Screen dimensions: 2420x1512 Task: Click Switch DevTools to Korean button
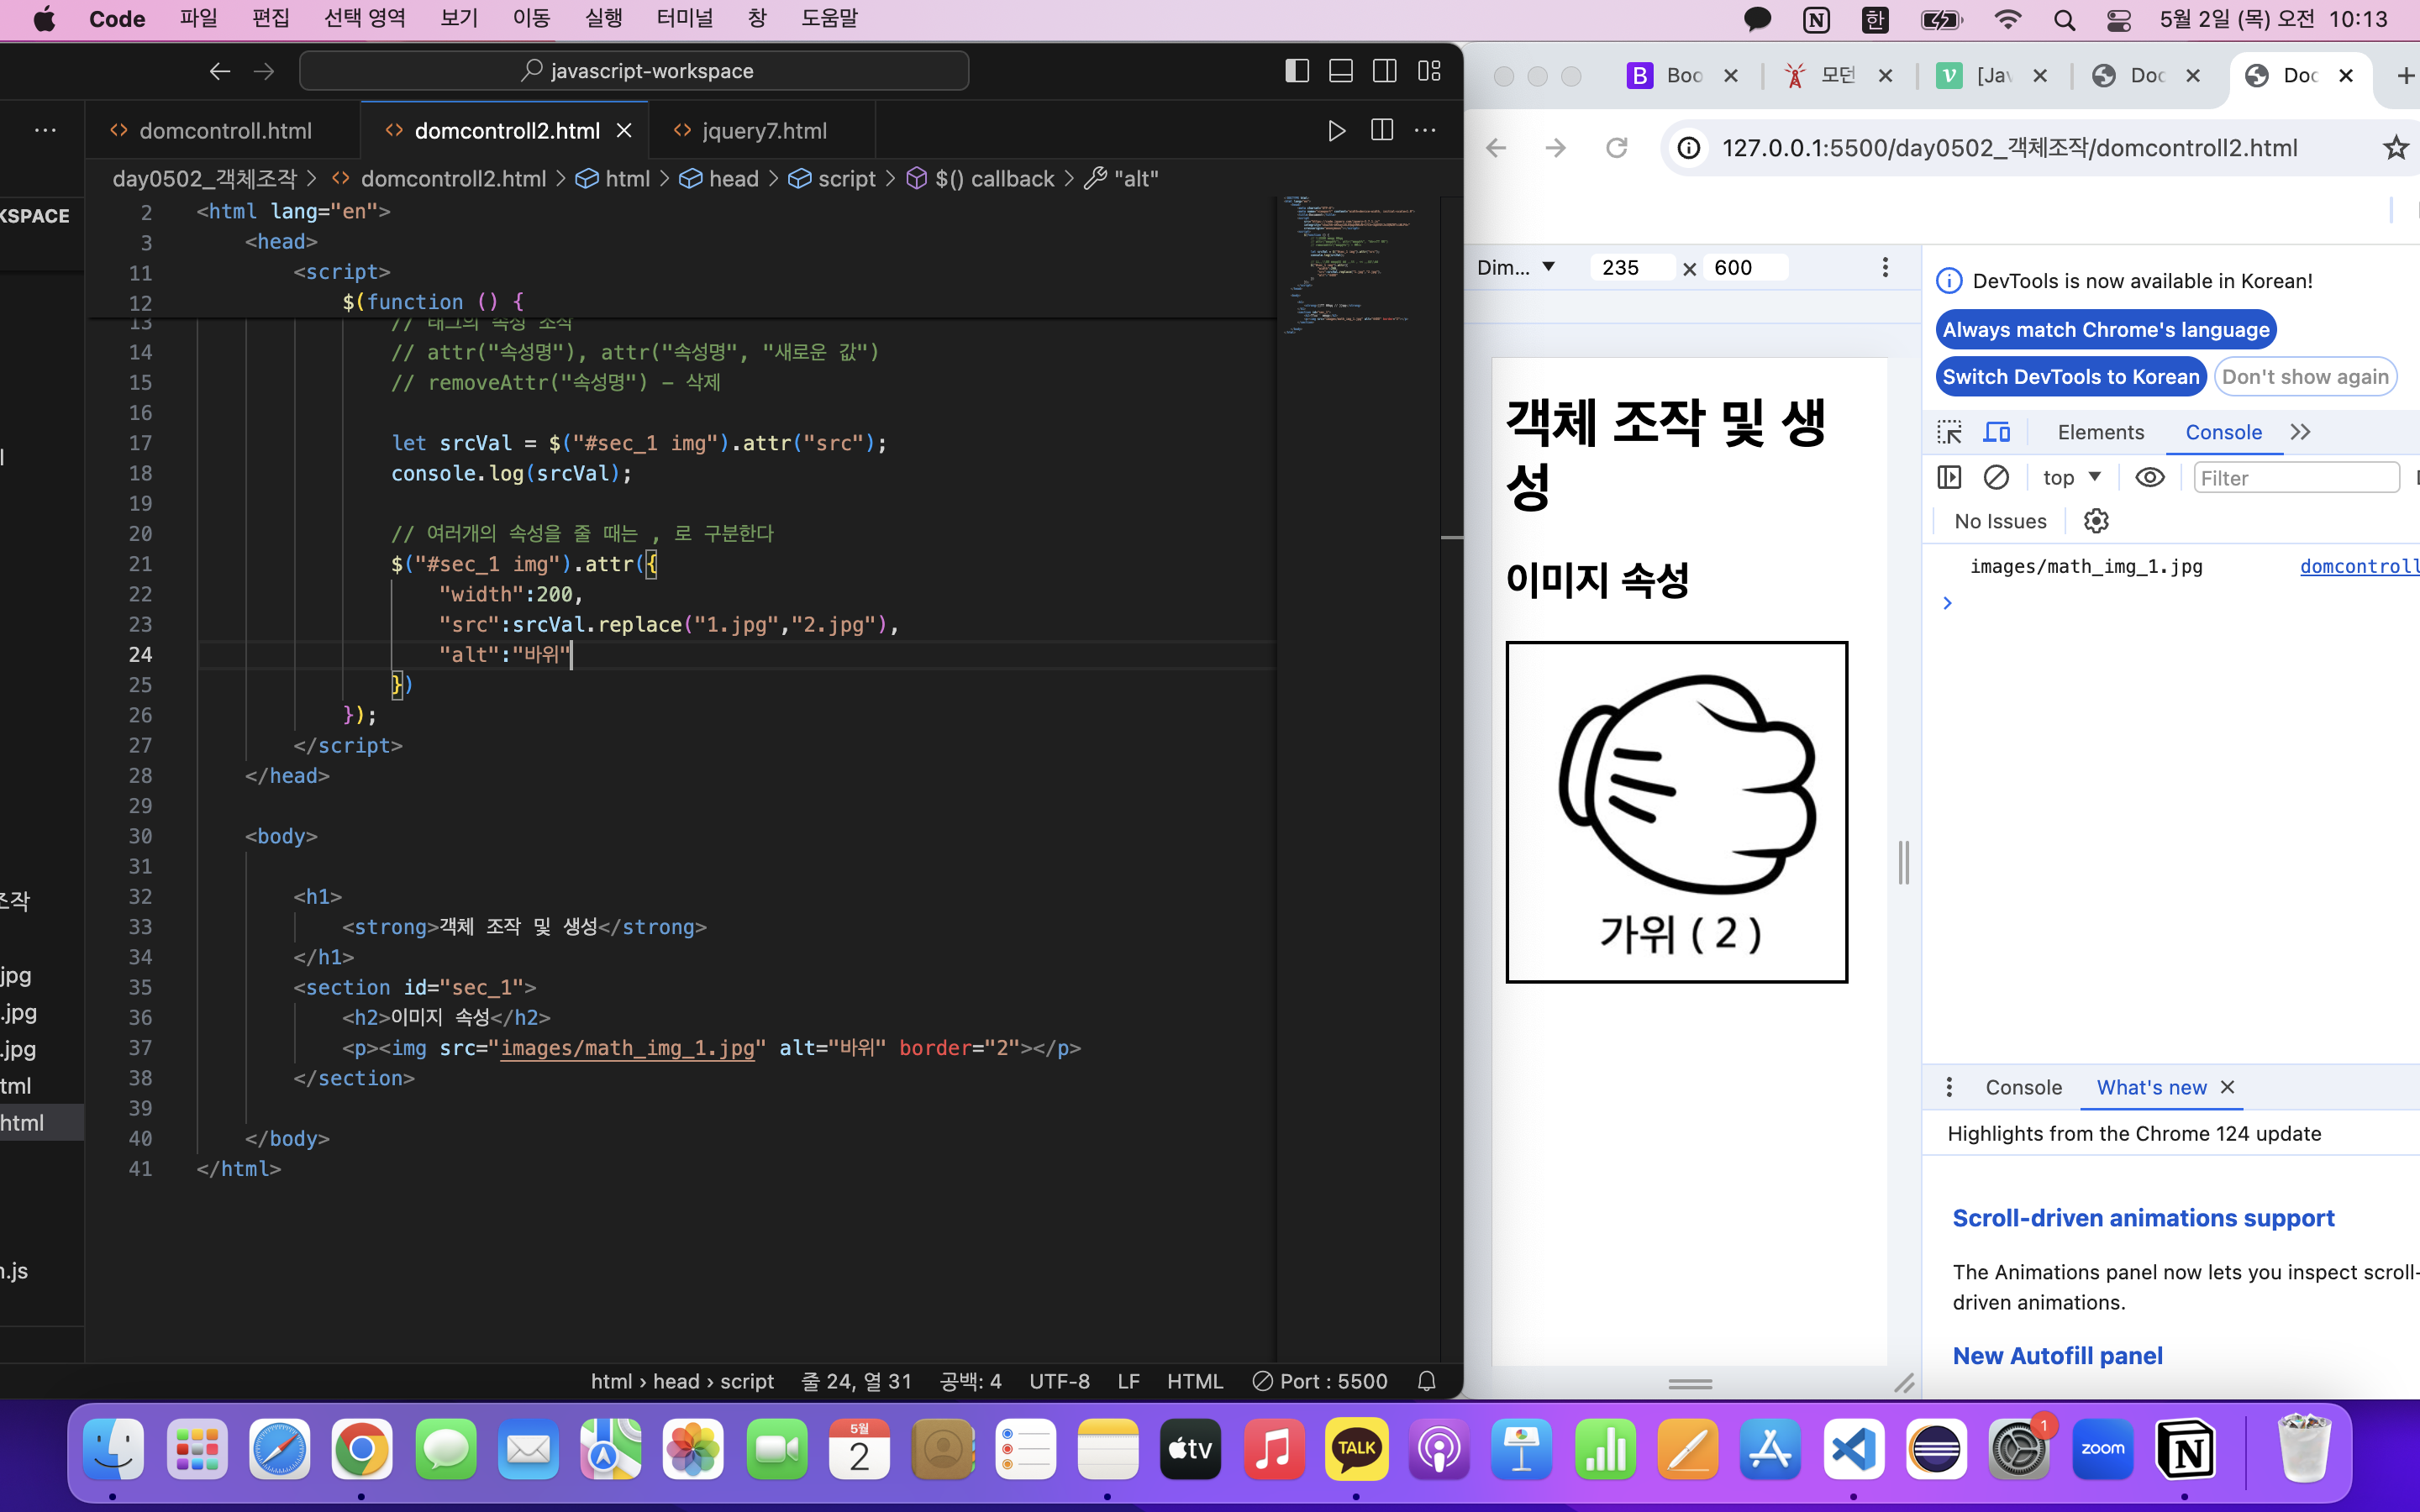click(2071, 377)
